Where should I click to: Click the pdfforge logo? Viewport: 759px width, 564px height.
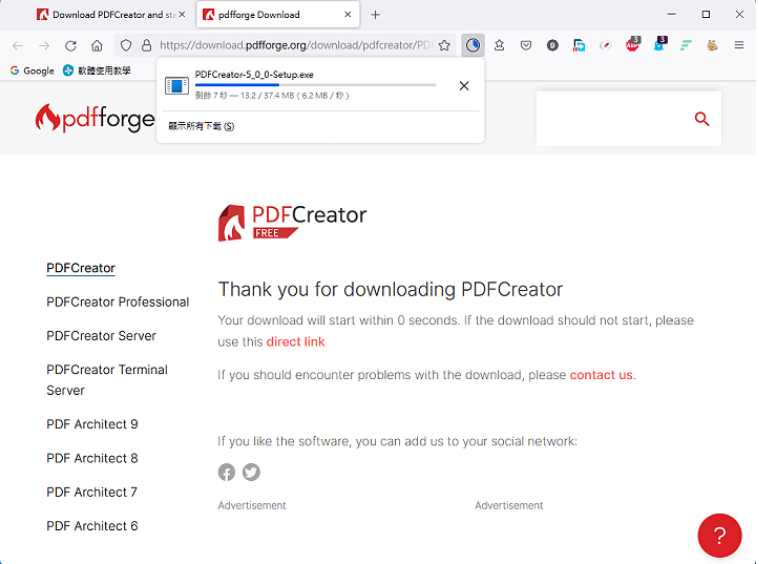coord(95,118)
